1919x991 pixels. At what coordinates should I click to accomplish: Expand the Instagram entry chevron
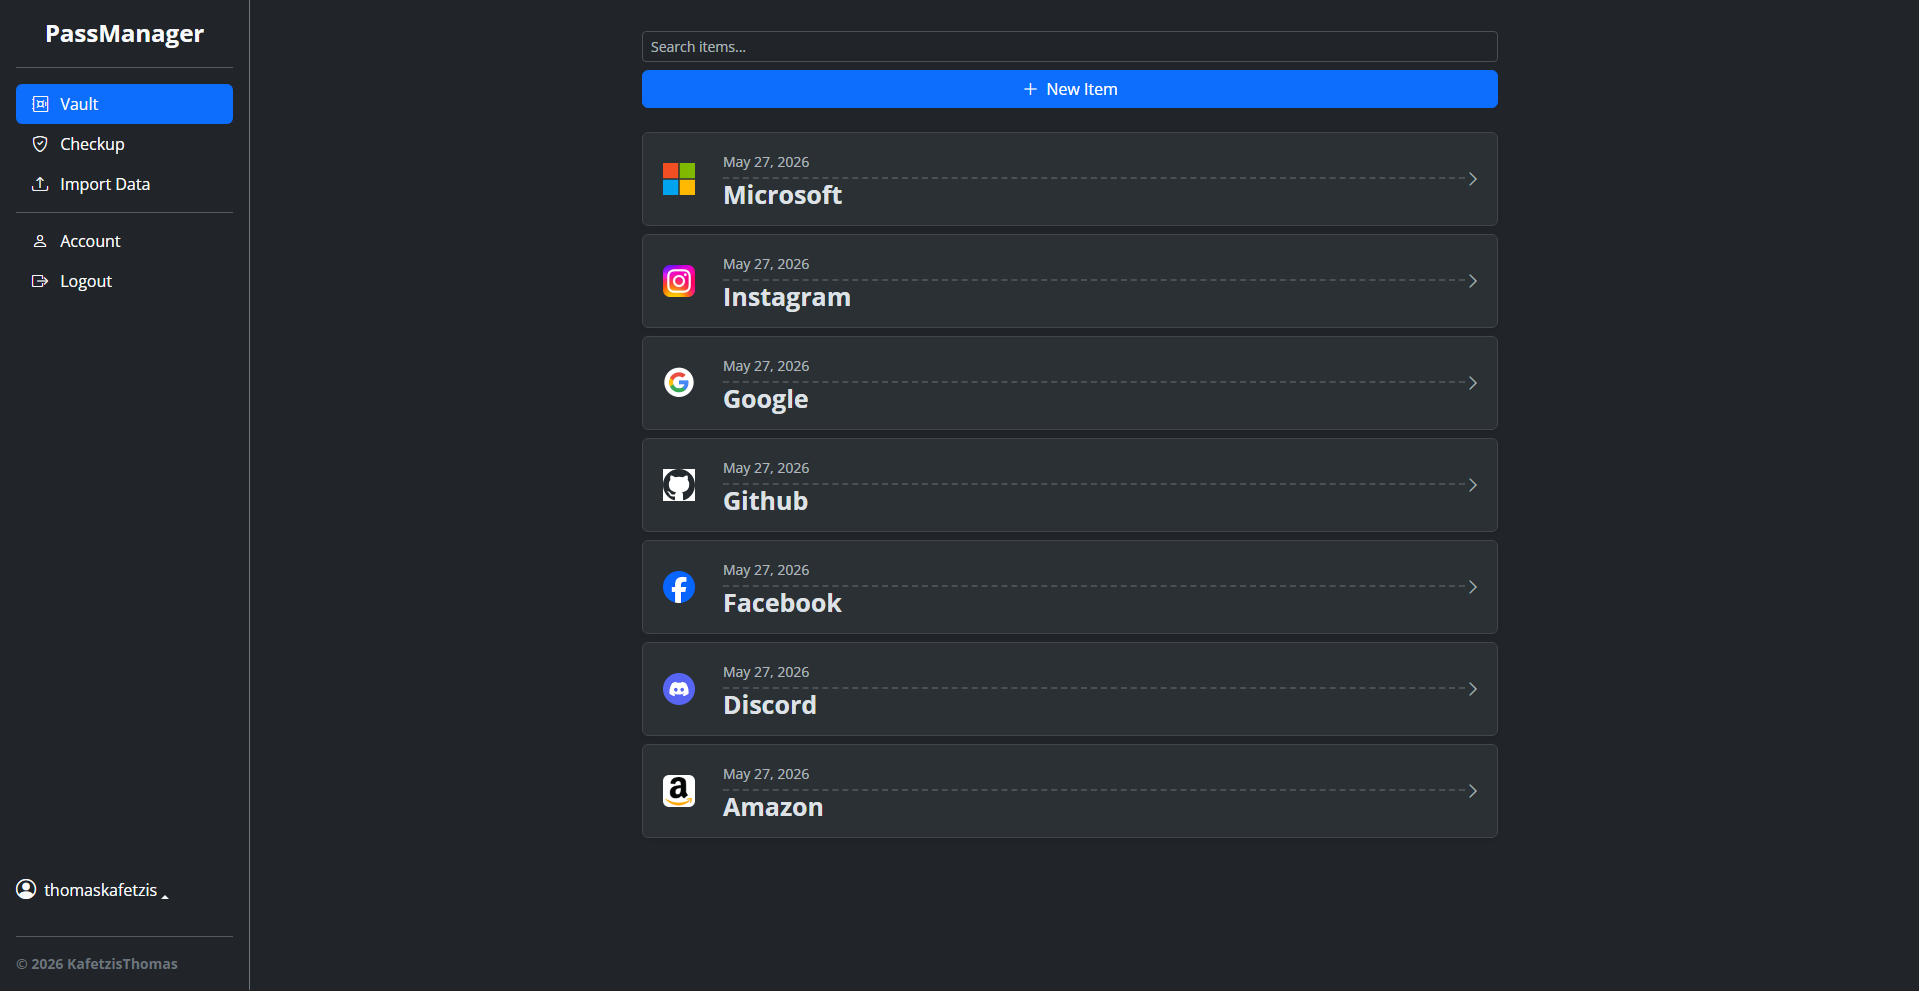tap(1472, 281)
